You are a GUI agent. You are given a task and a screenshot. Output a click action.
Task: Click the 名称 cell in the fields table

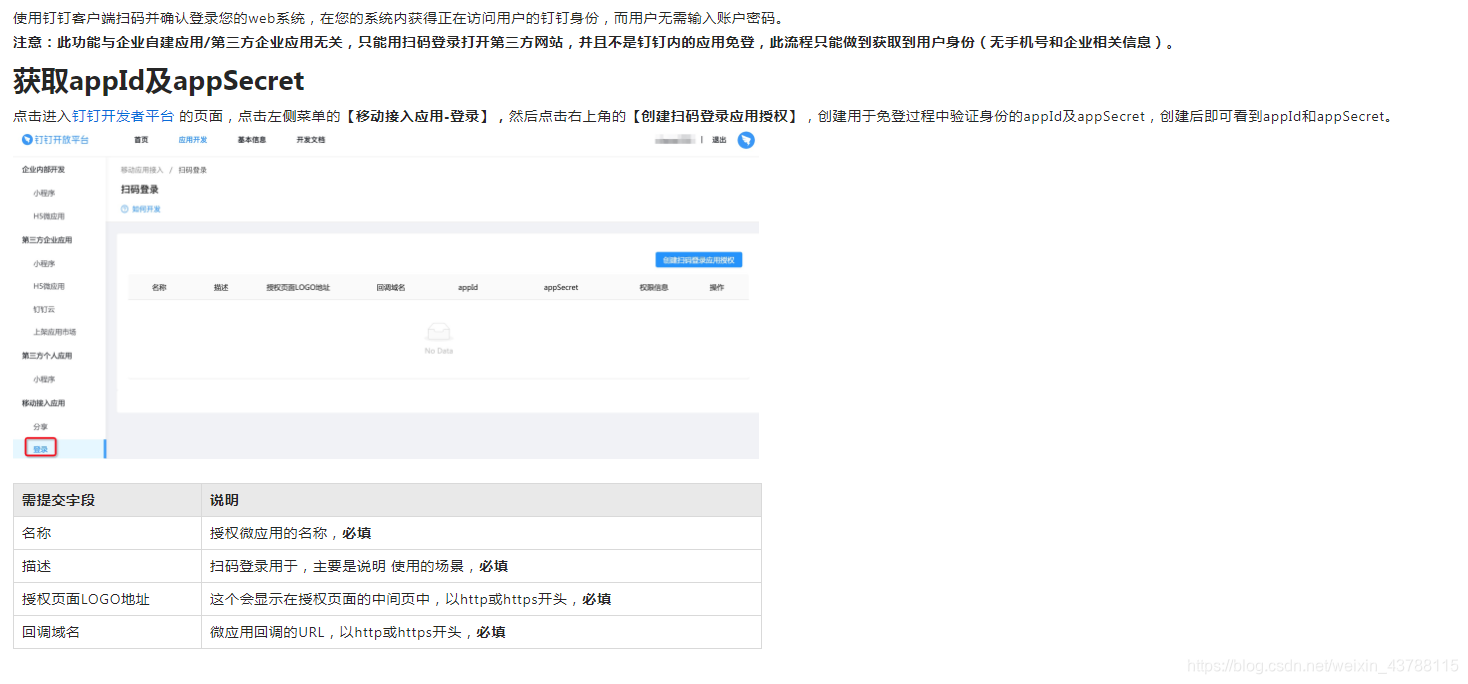(107, 533)
